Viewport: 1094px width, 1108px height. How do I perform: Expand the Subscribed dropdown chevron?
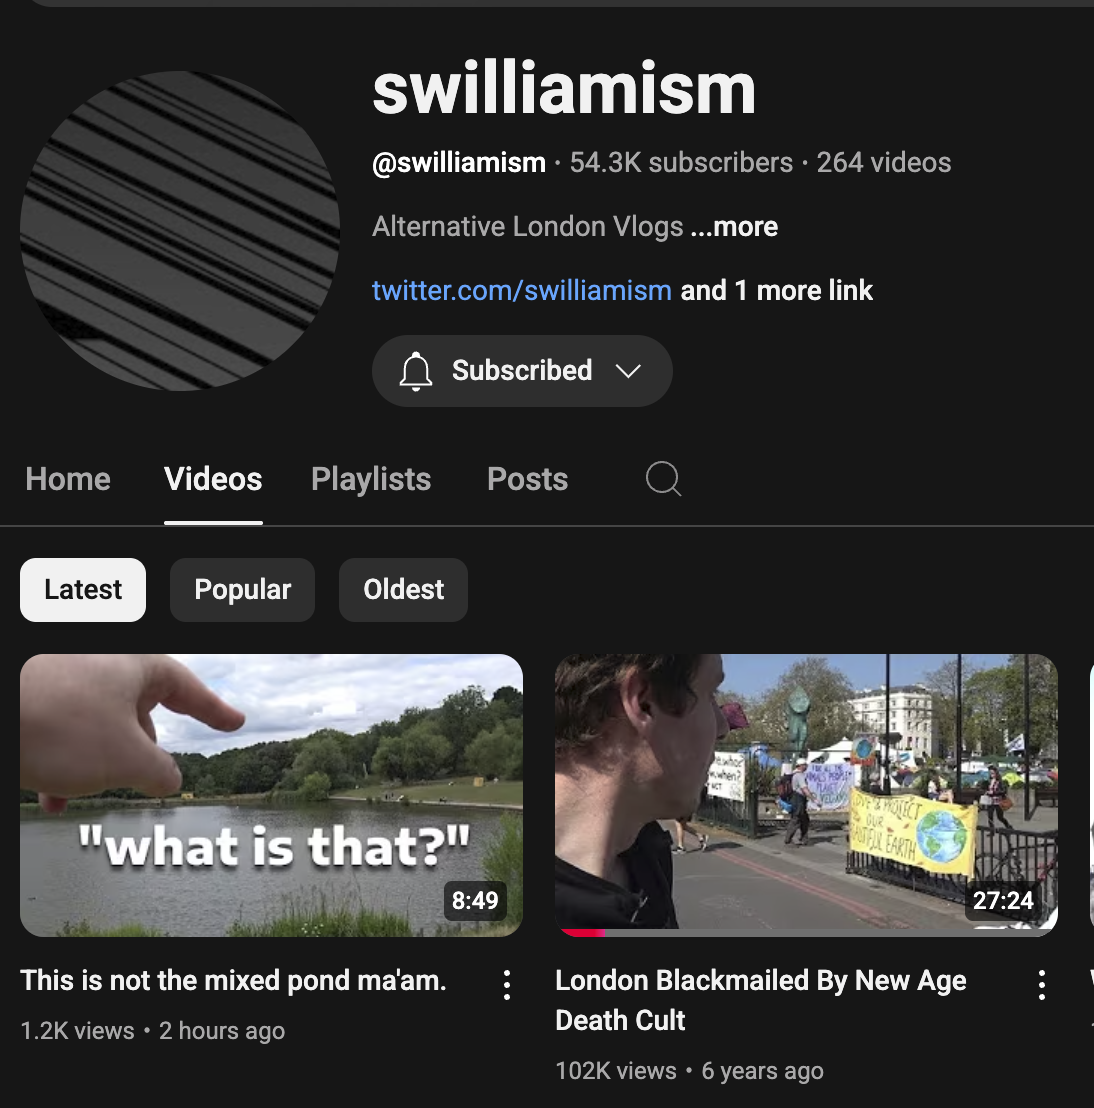(628, 371)
